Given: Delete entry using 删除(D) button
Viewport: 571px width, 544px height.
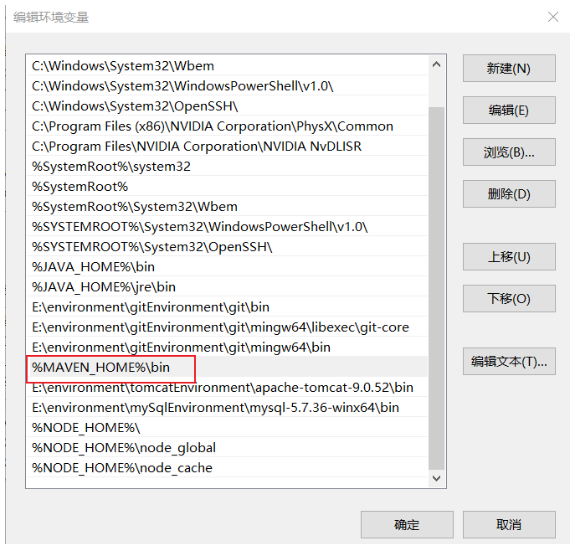Looking at the screenshot, I should coord(509,194).
